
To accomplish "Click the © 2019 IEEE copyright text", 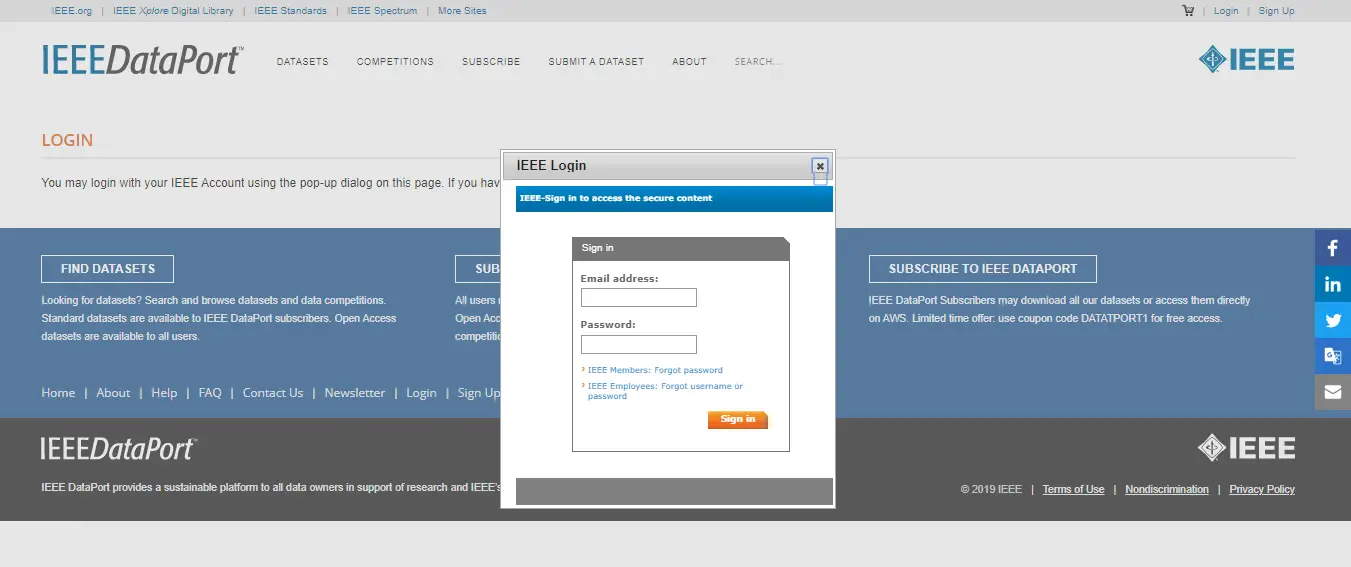I will [991, 489].
